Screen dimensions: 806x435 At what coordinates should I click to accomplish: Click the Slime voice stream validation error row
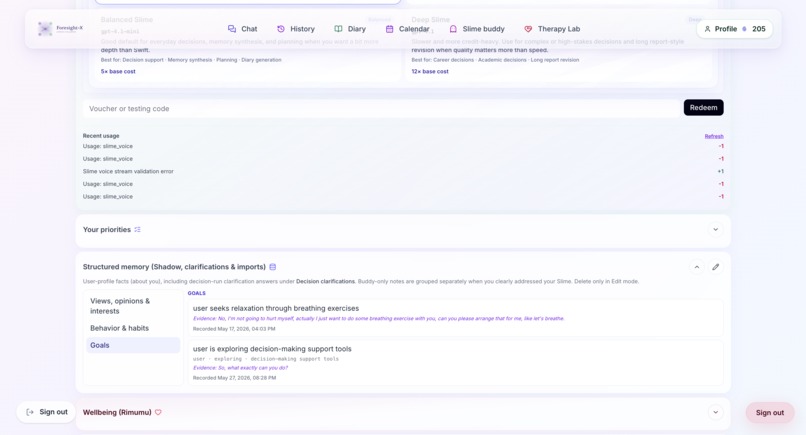403,171
